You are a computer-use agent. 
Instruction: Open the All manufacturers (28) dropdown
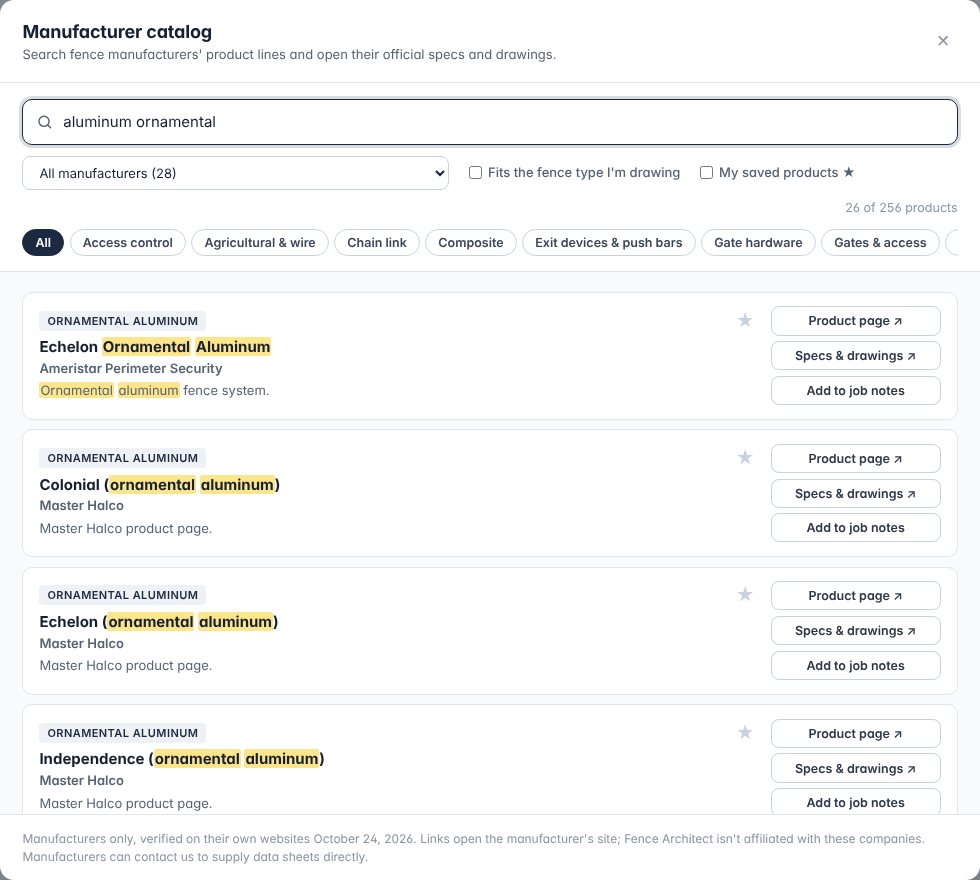(235, 173)
